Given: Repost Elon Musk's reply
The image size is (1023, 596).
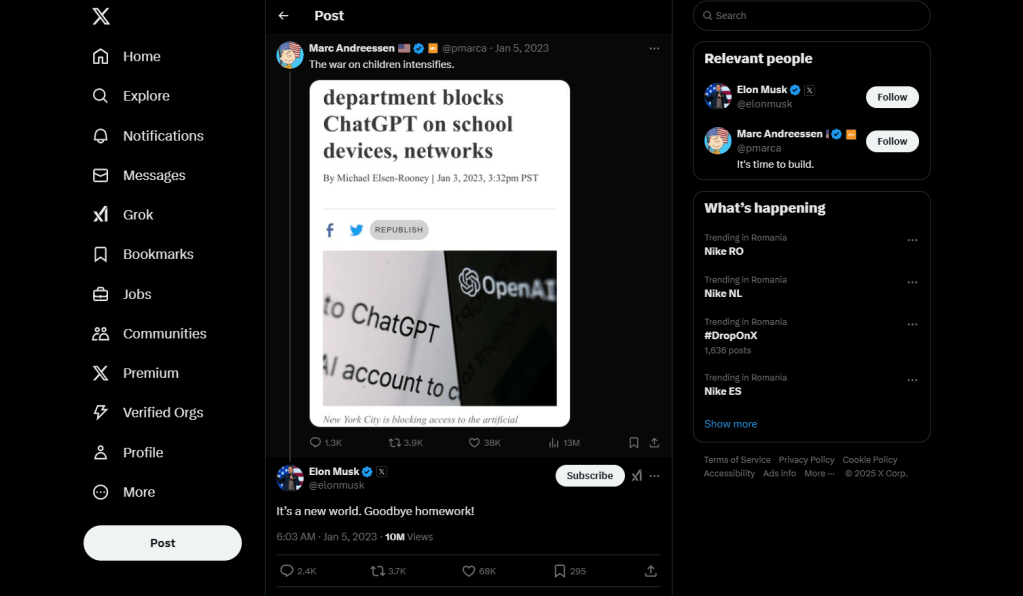Looking at the screenshot, I should click(x=377, y=571).
